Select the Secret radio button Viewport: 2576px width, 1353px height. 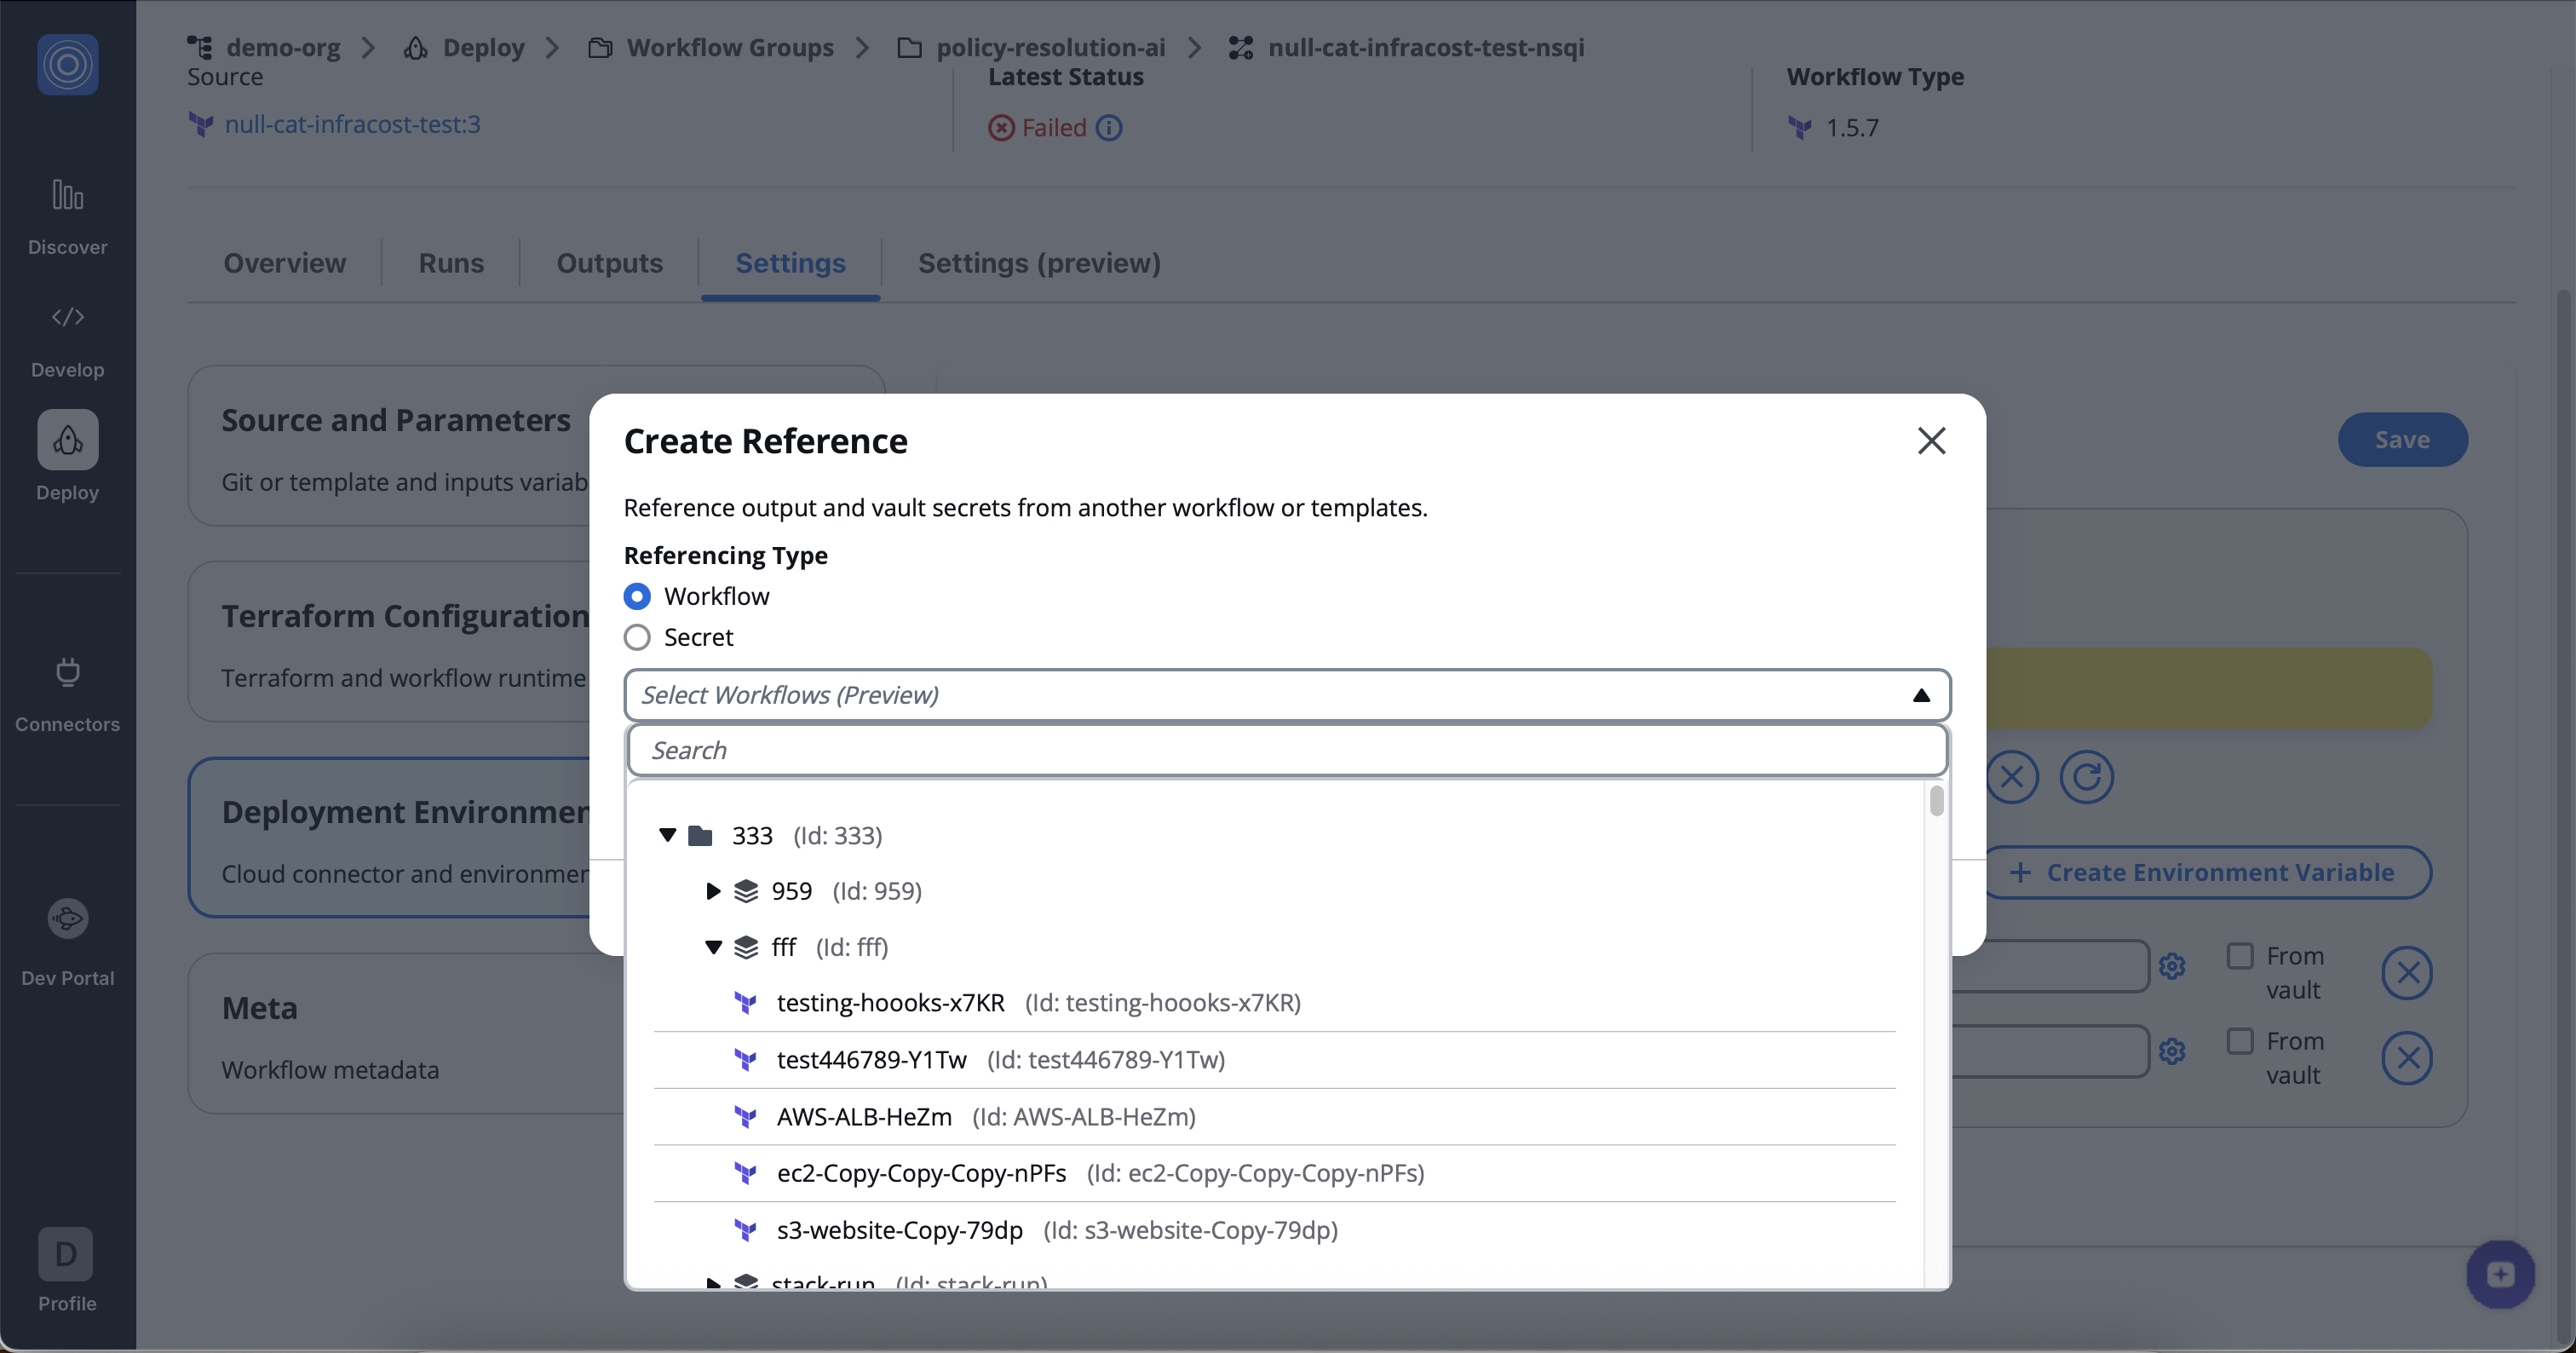coord(637,637)
